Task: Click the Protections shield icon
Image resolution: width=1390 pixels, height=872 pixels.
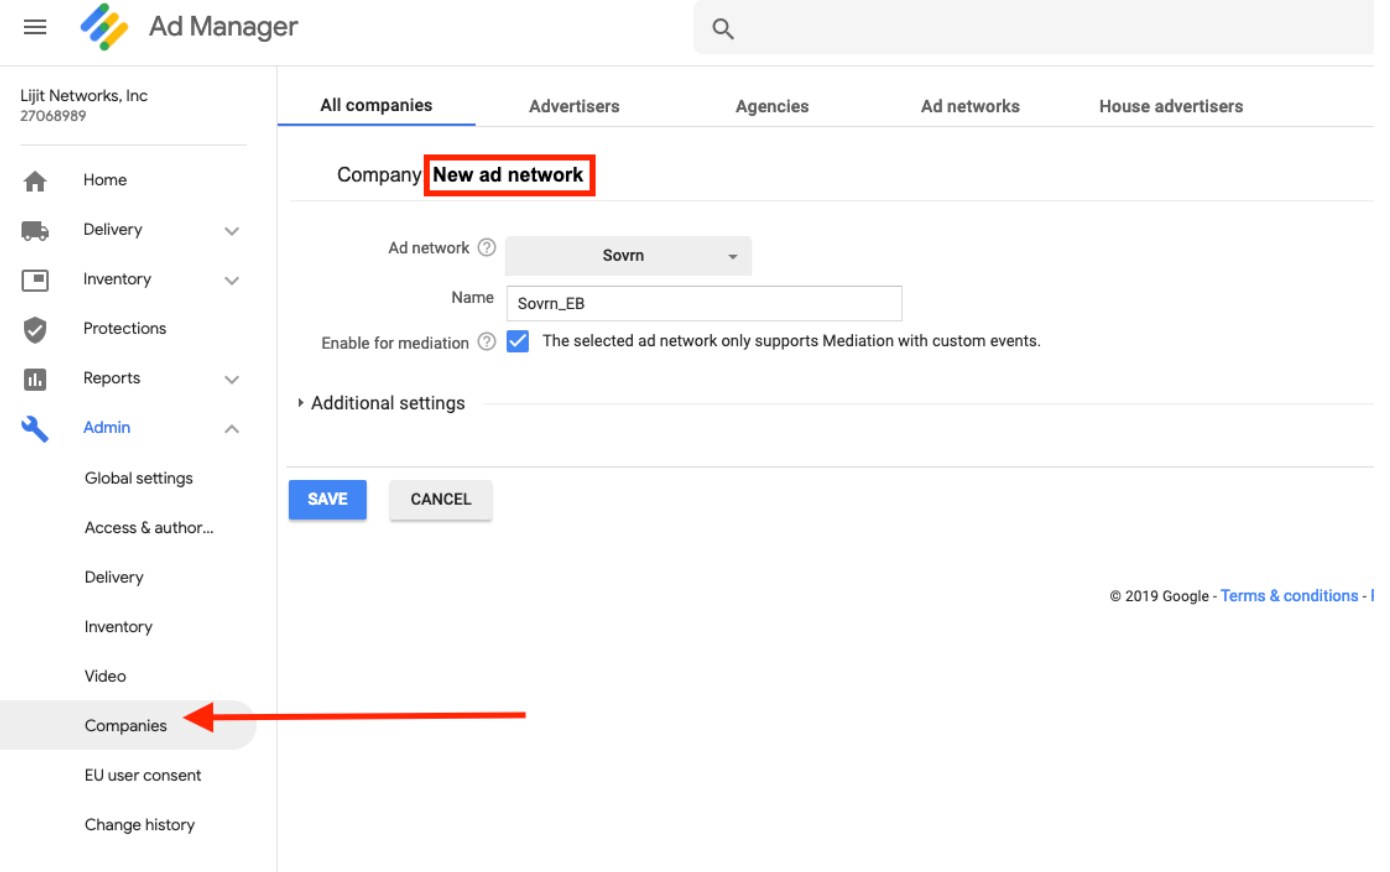Action: (x=35, y=329)
